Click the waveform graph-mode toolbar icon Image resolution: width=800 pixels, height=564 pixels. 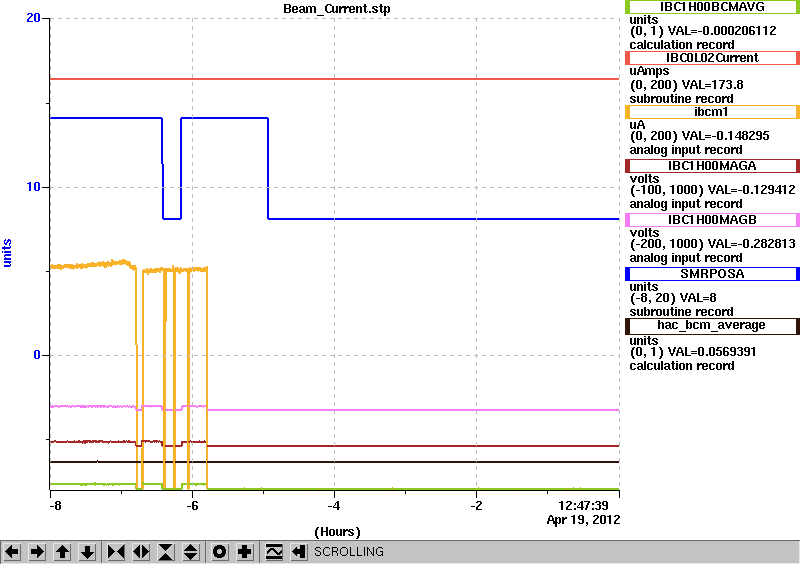(x=274, y=552)
